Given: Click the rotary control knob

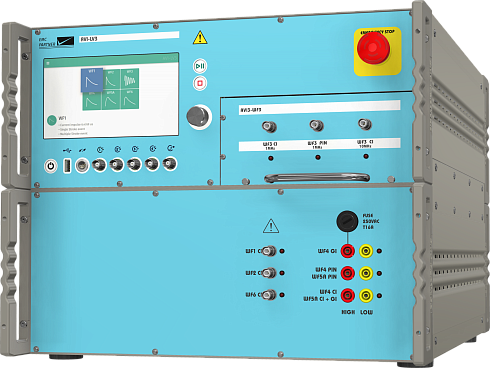Looking at the screenshot, I should [x=198, y=116].
